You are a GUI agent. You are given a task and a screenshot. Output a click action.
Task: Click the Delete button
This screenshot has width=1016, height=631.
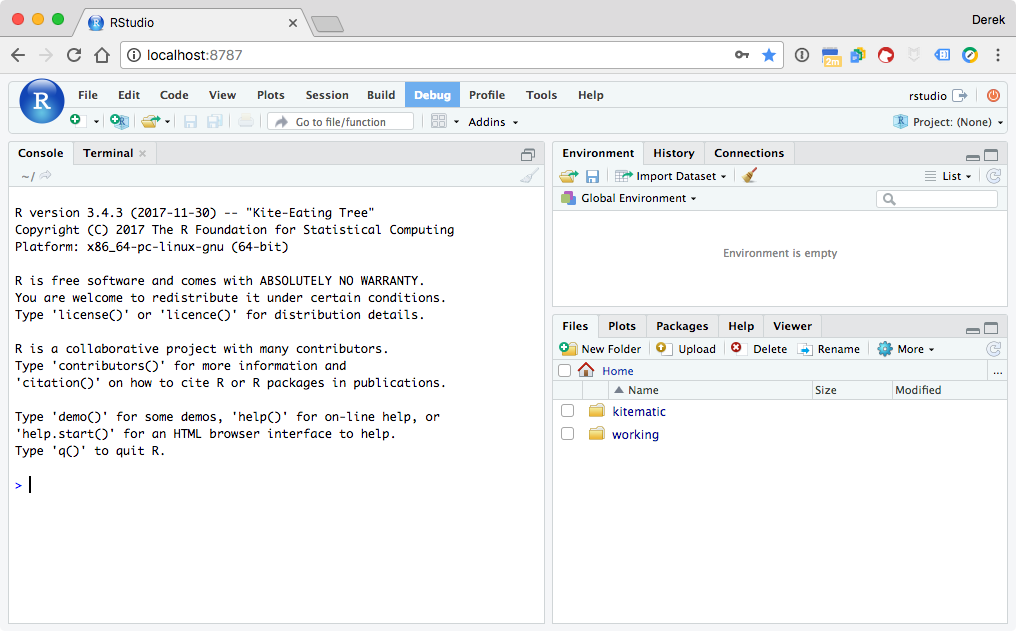pos(759,349)
